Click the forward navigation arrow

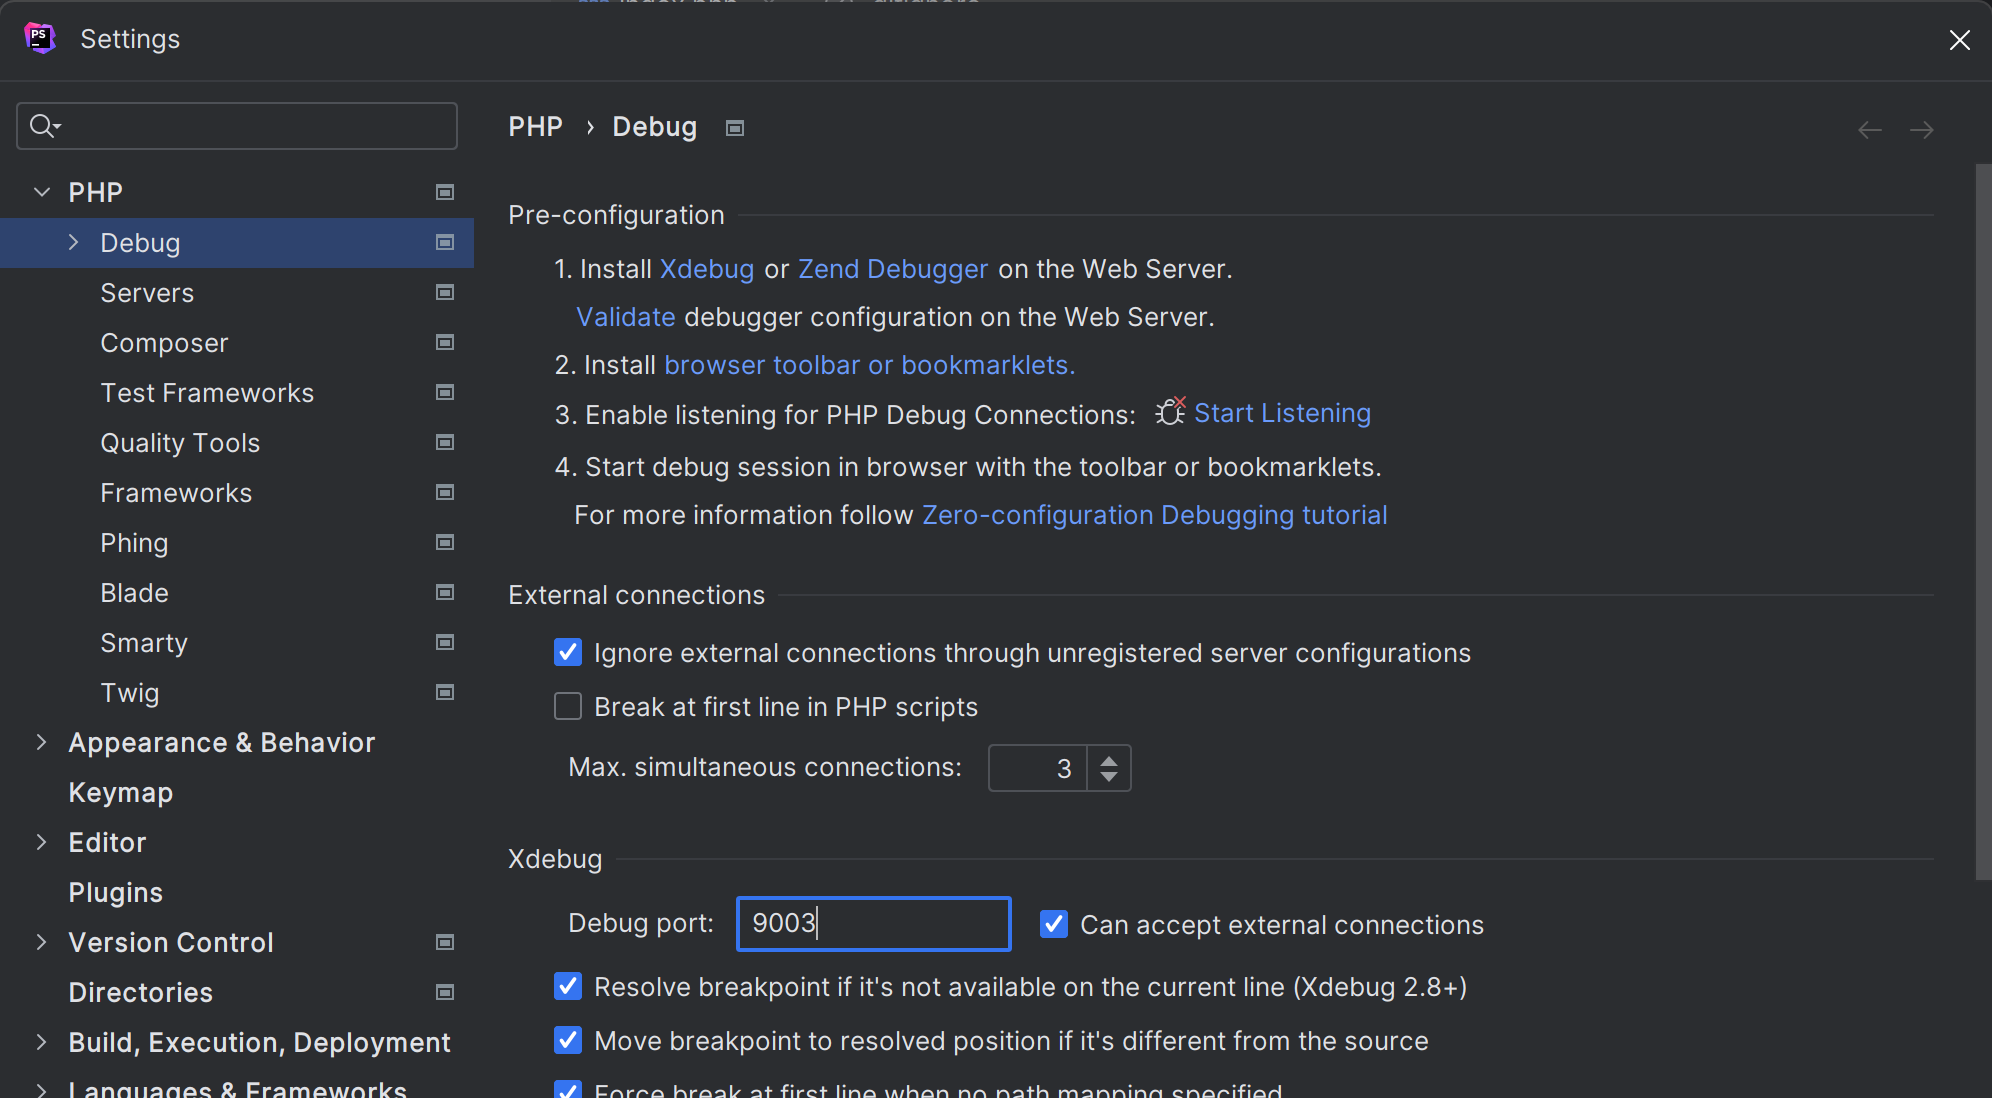[1921, 130]
